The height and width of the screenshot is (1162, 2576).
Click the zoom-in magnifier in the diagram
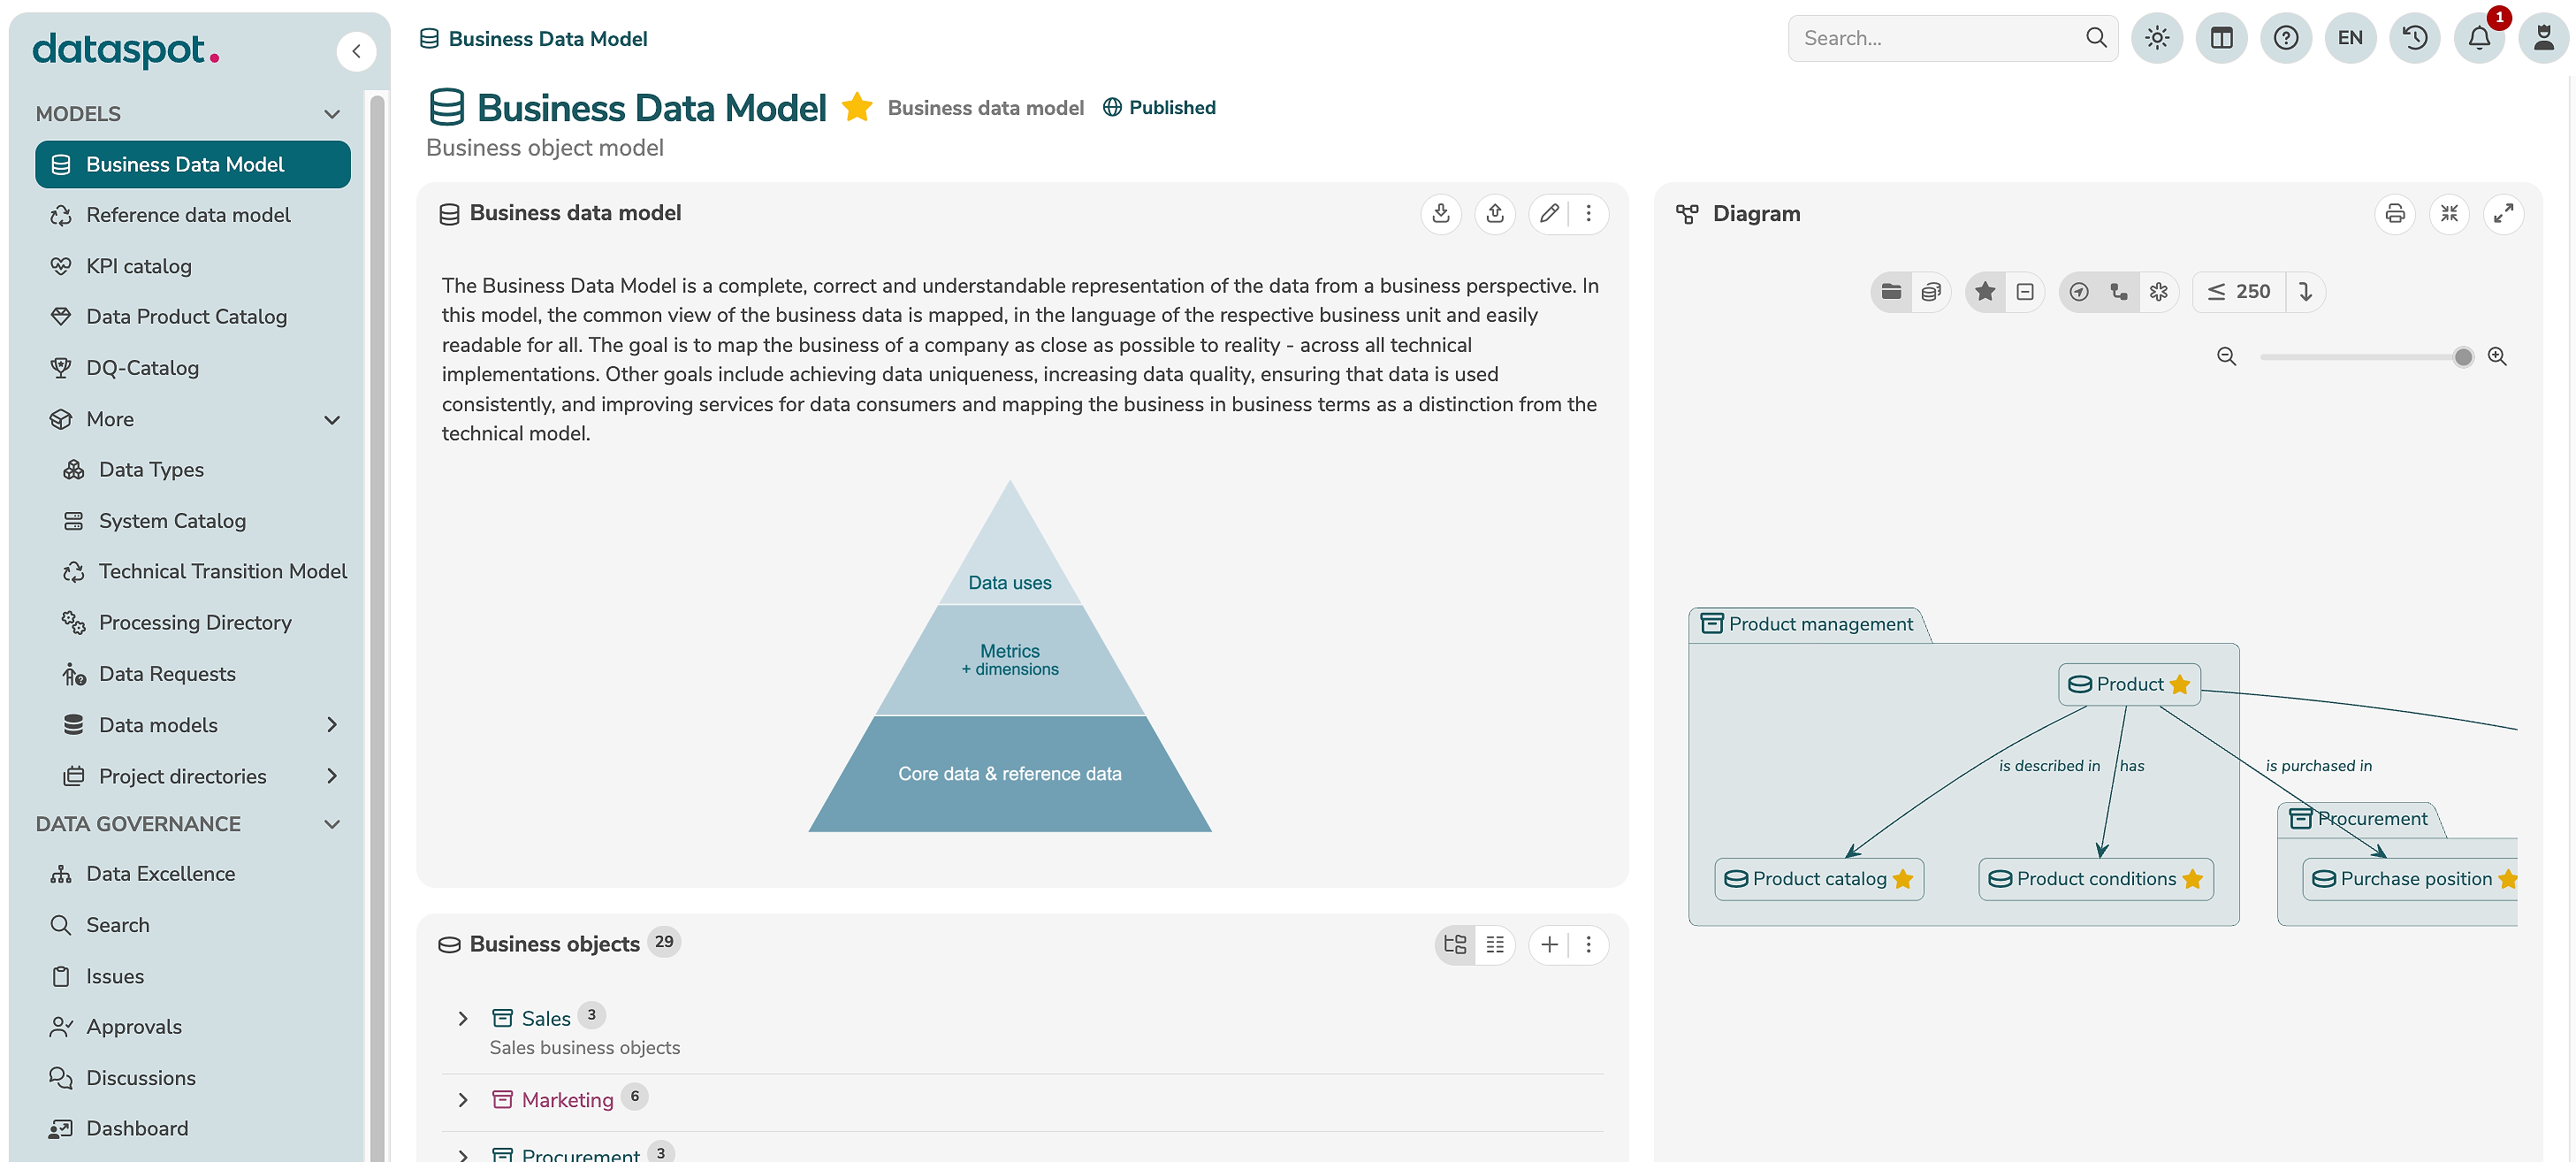(x=2497, y=357)
